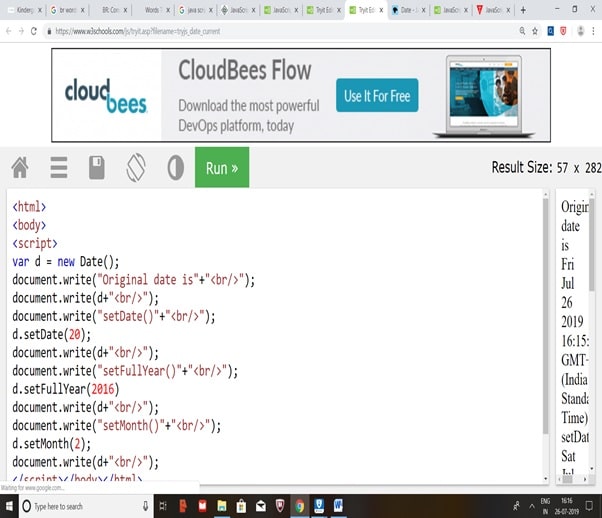Viewport: 602px width, 518px height.
Task: Click the blue extension icon in the toolbar
Action: (551, 31)
